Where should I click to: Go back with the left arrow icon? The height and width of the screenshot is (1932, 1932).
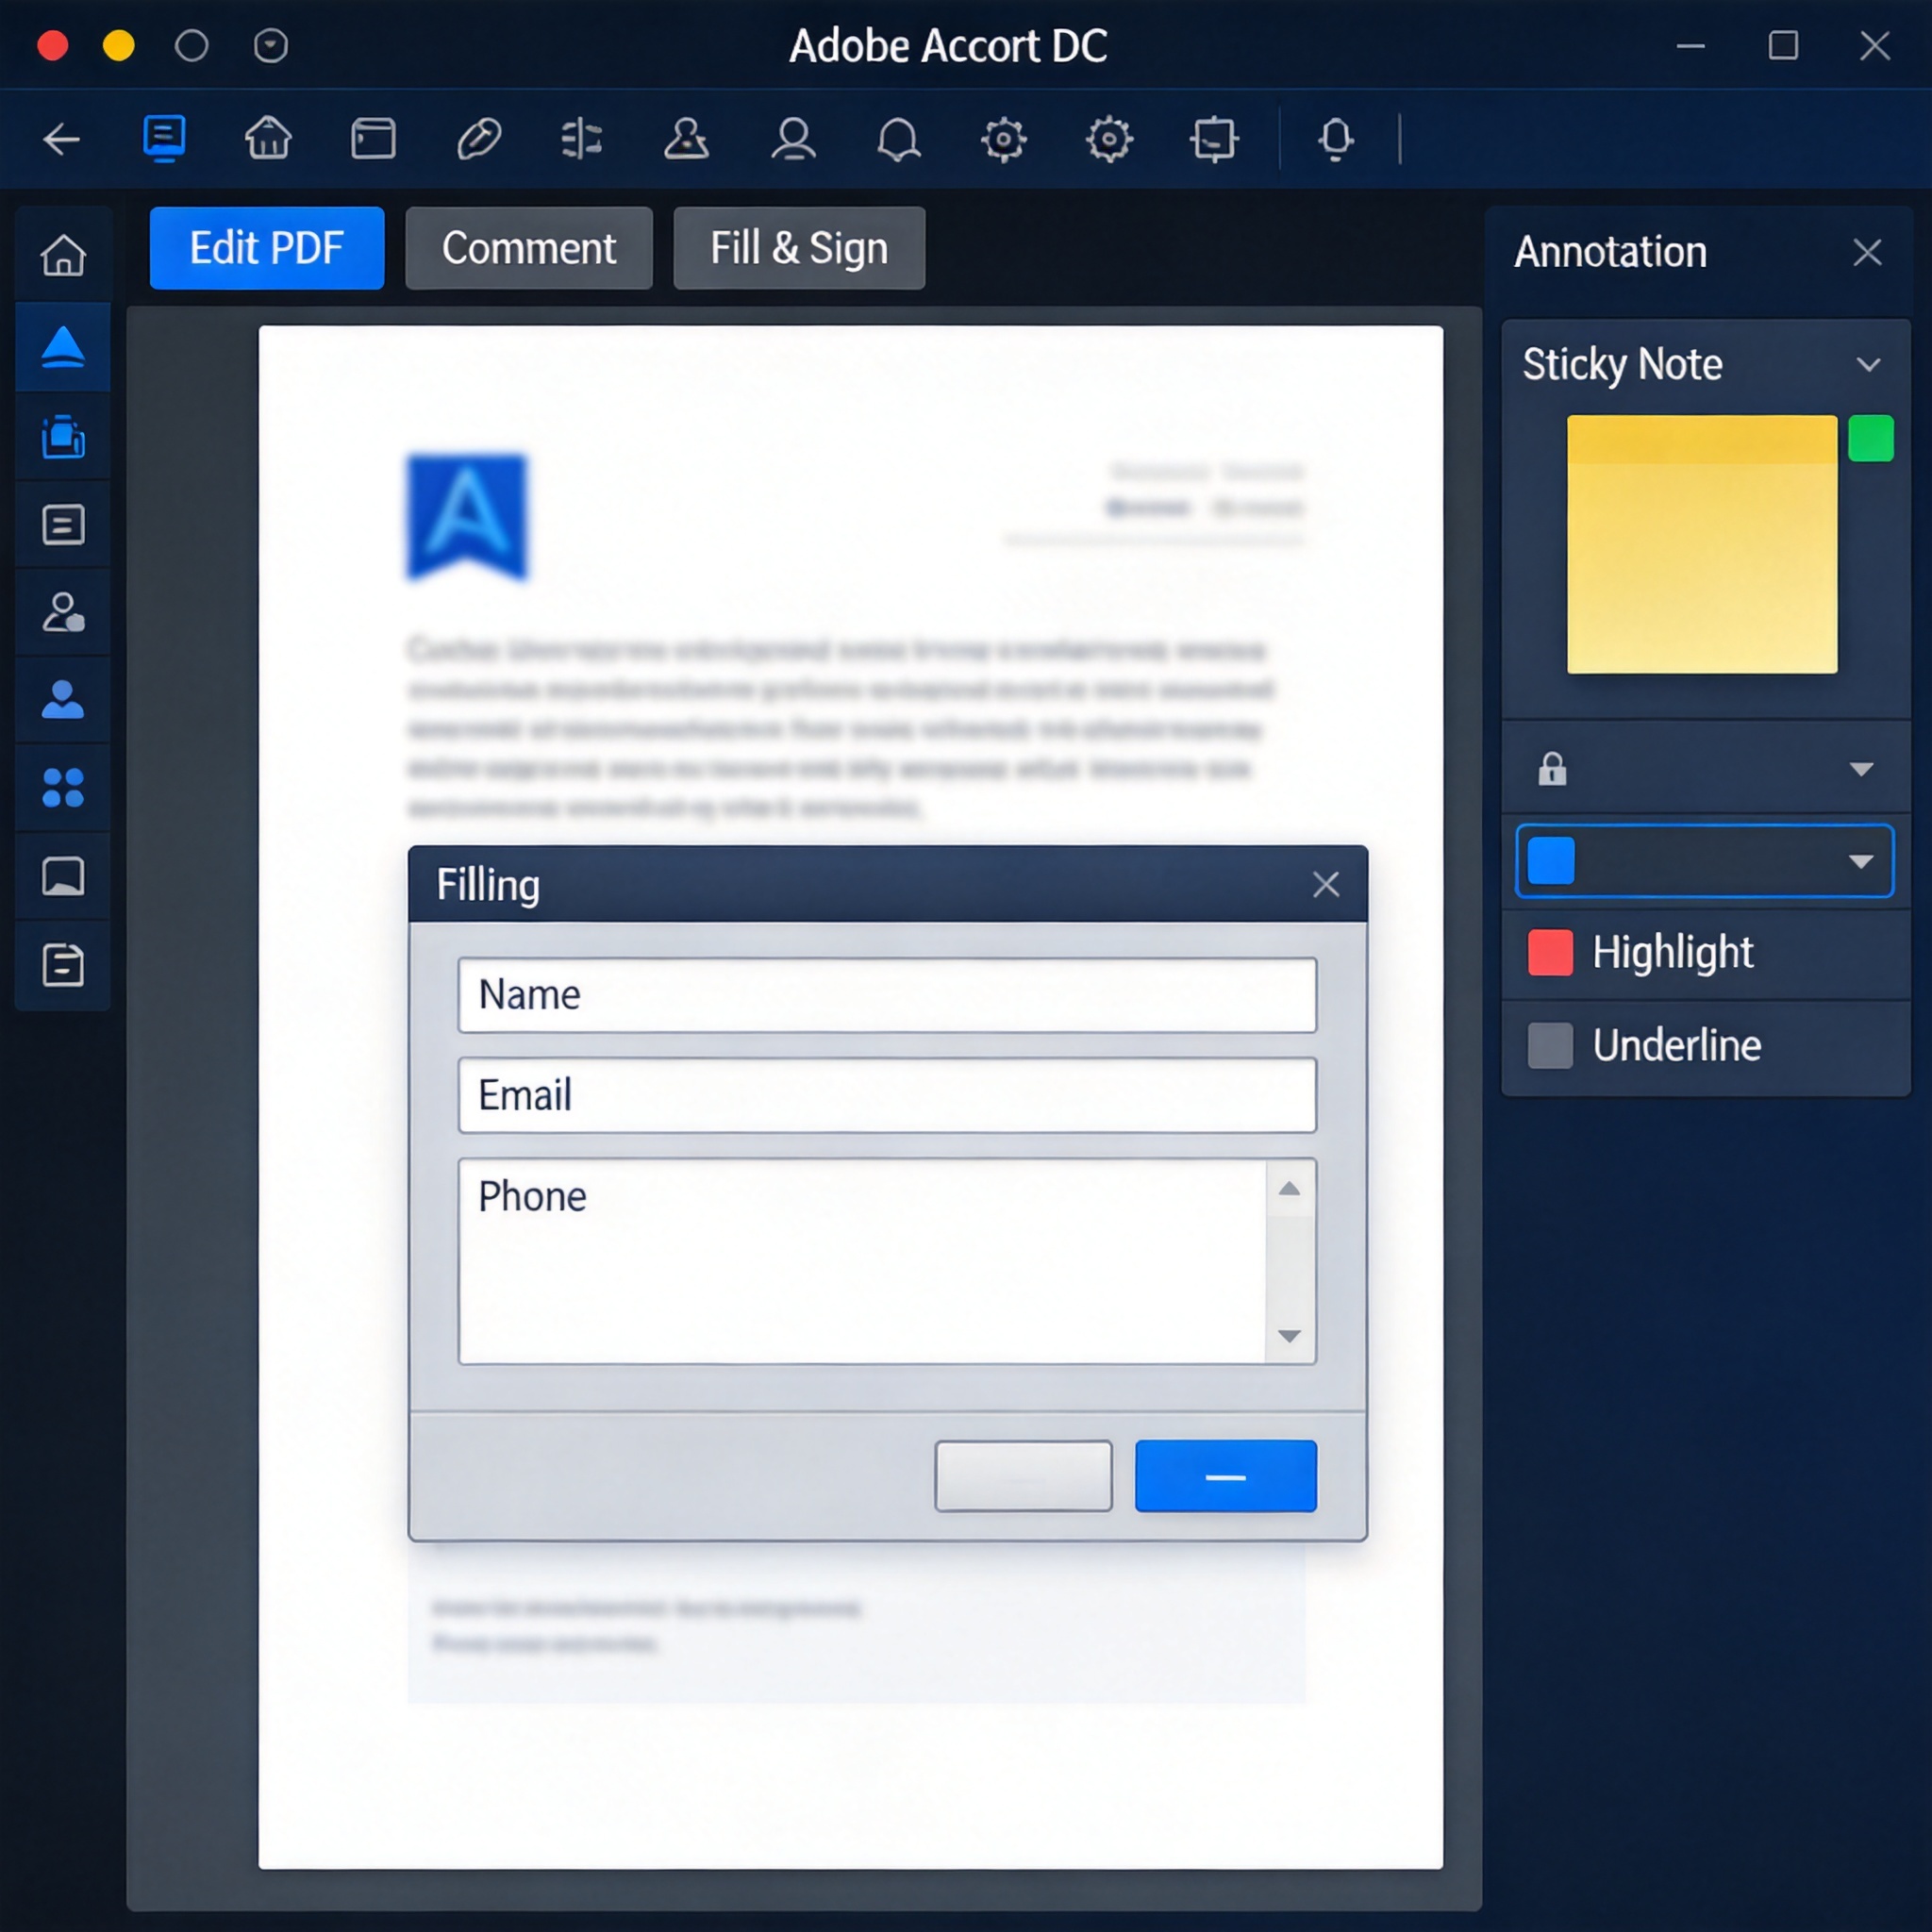click(62, 139)
